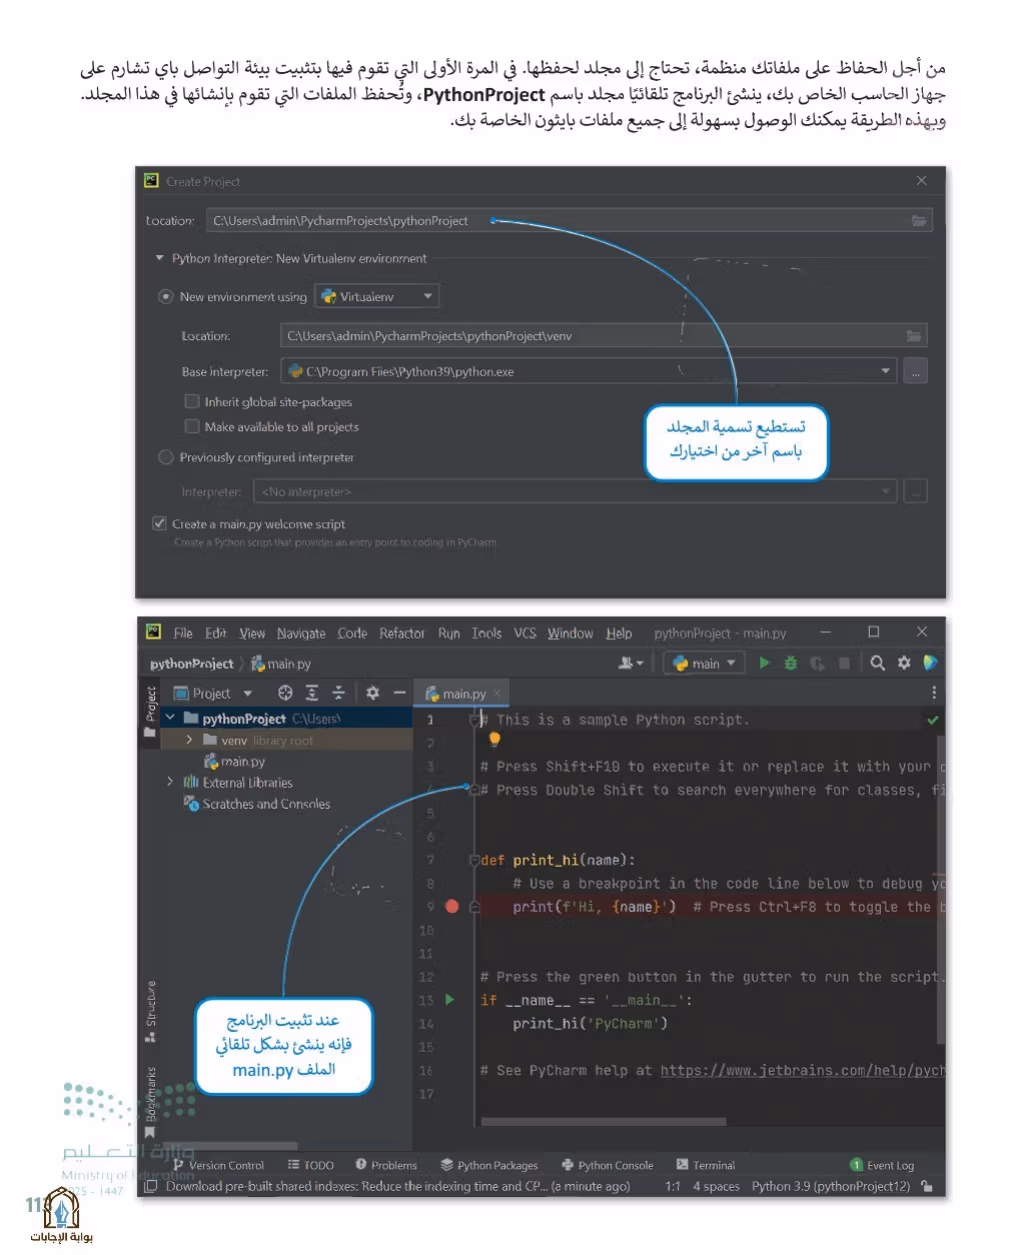
Task: Click the Stop square icon
Action: (x=844, y=663)
